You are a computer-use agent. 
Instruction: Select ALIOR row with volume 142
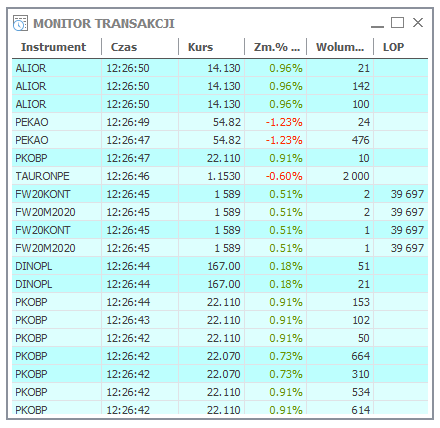click(220, 86)
